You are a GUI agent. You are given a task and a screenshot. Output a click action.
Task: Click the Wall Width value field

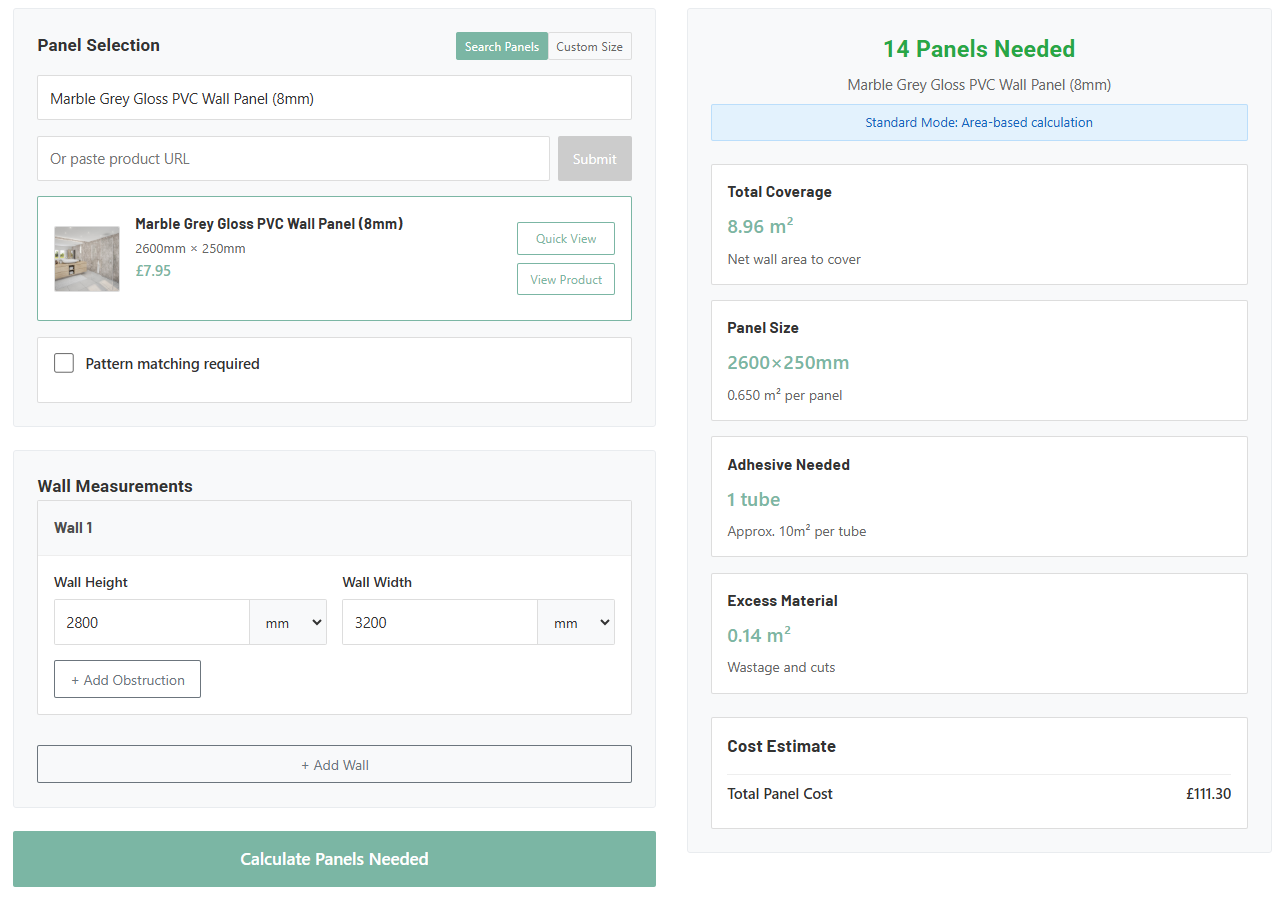click(439, 623)
